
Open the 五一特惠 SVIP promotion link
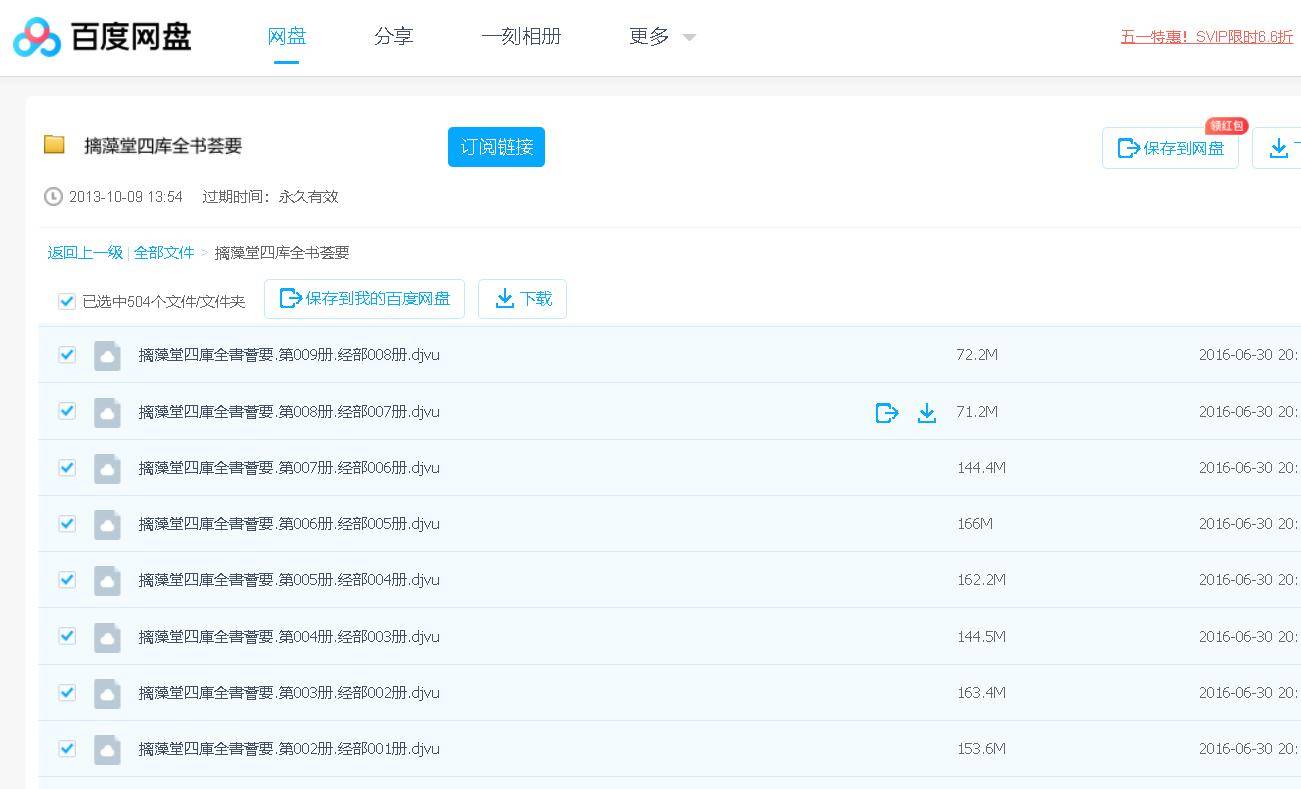(x=1206, y=37)
